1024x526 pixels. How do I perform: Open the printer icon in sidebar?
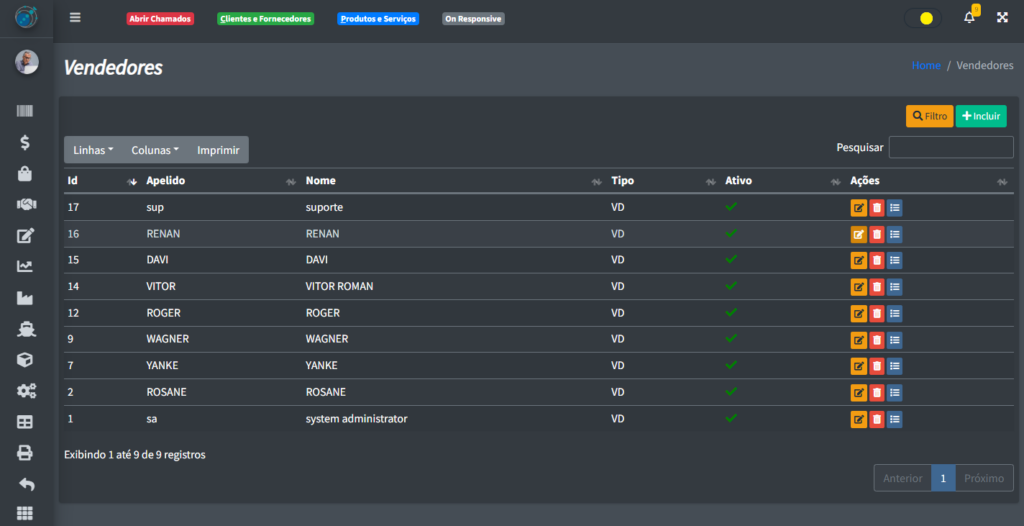coord(26,453)
